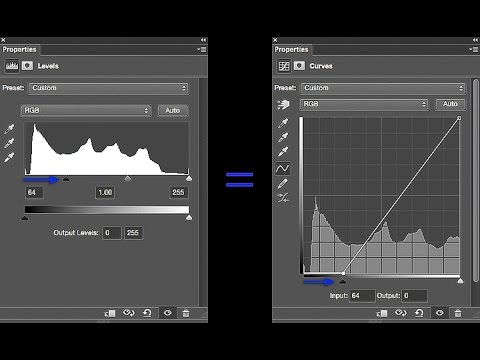
Task: Select the pencil draw curve tool
Action: click(283, 183)
